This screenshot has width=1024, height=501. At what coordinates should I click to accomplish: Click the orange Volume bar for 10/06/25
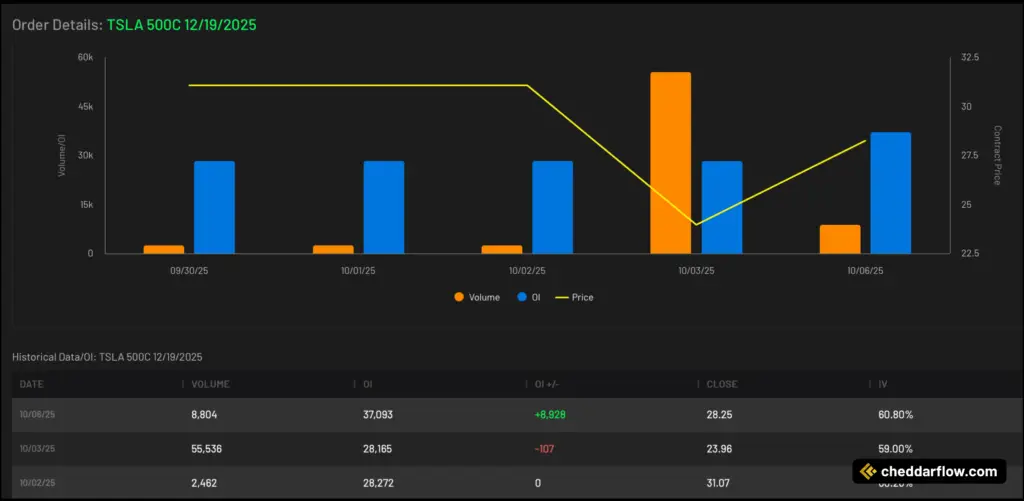840,239
